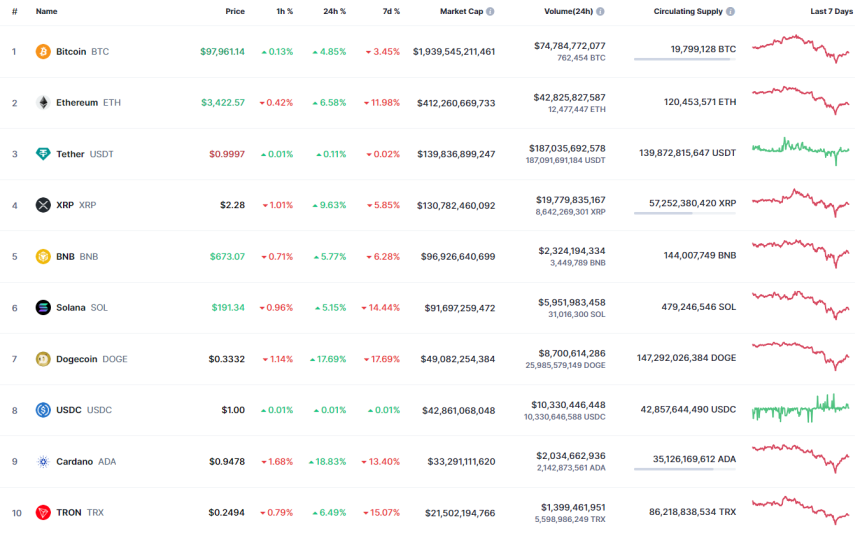Sort by the 24h % column header
860x536 pixels.
coord(335,12)
